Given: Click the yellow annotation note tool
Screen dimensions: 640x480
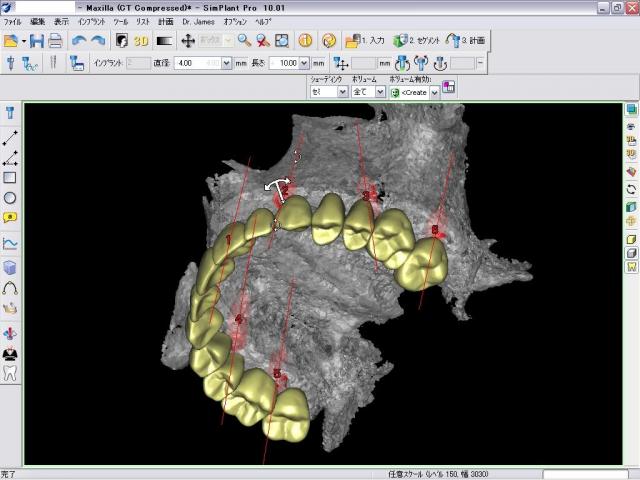Looking at the screenshot, I should coord(11,217).
